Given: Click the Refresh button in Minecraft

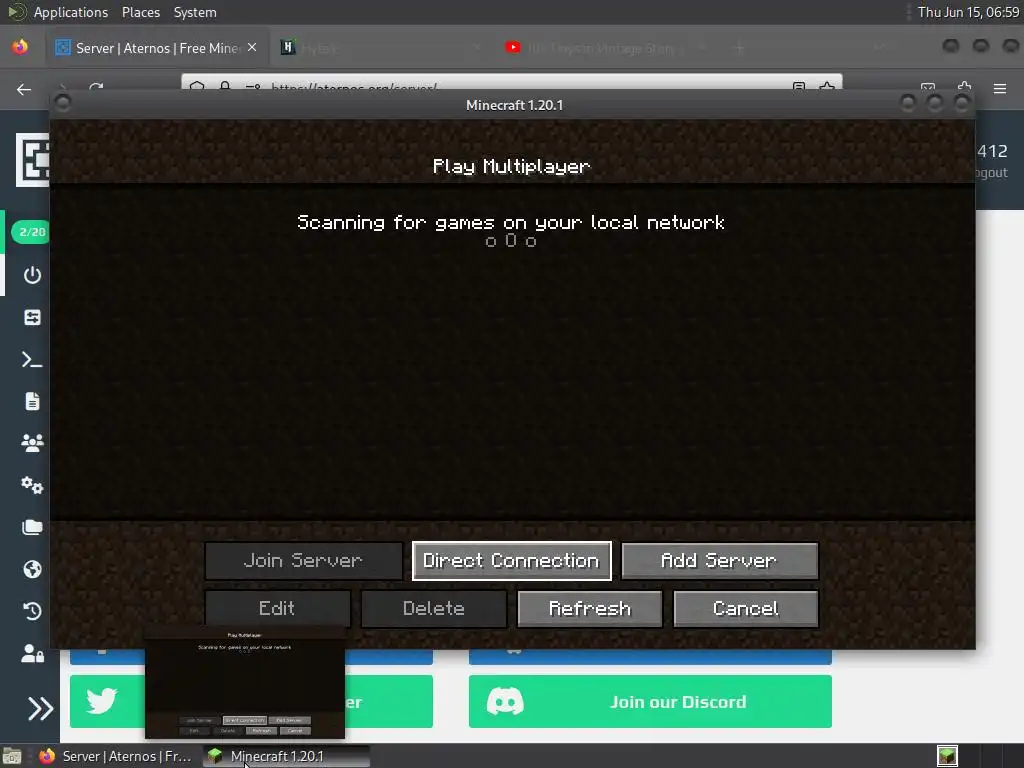Looking at the screenshot, I should [x=590, y=609].
